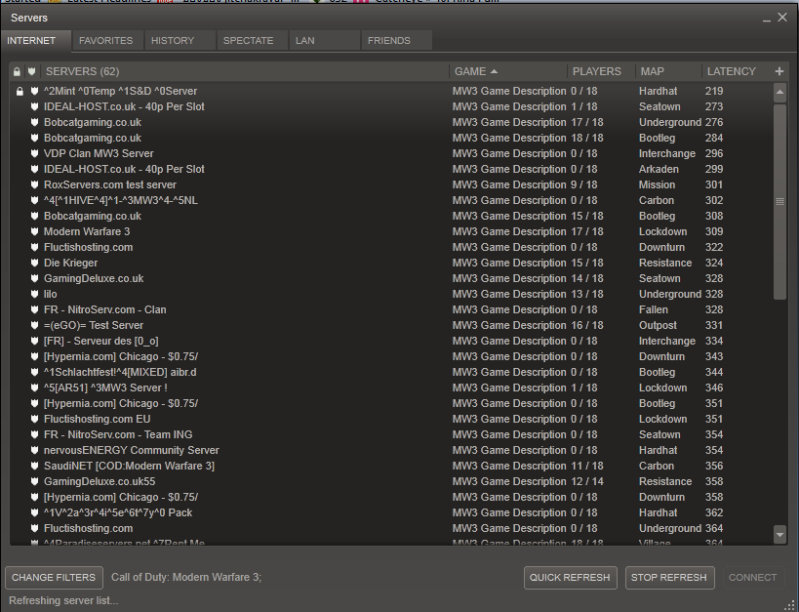Click shield icon next to SaudiNET server

pyautogui.click(x=33, y=466)
